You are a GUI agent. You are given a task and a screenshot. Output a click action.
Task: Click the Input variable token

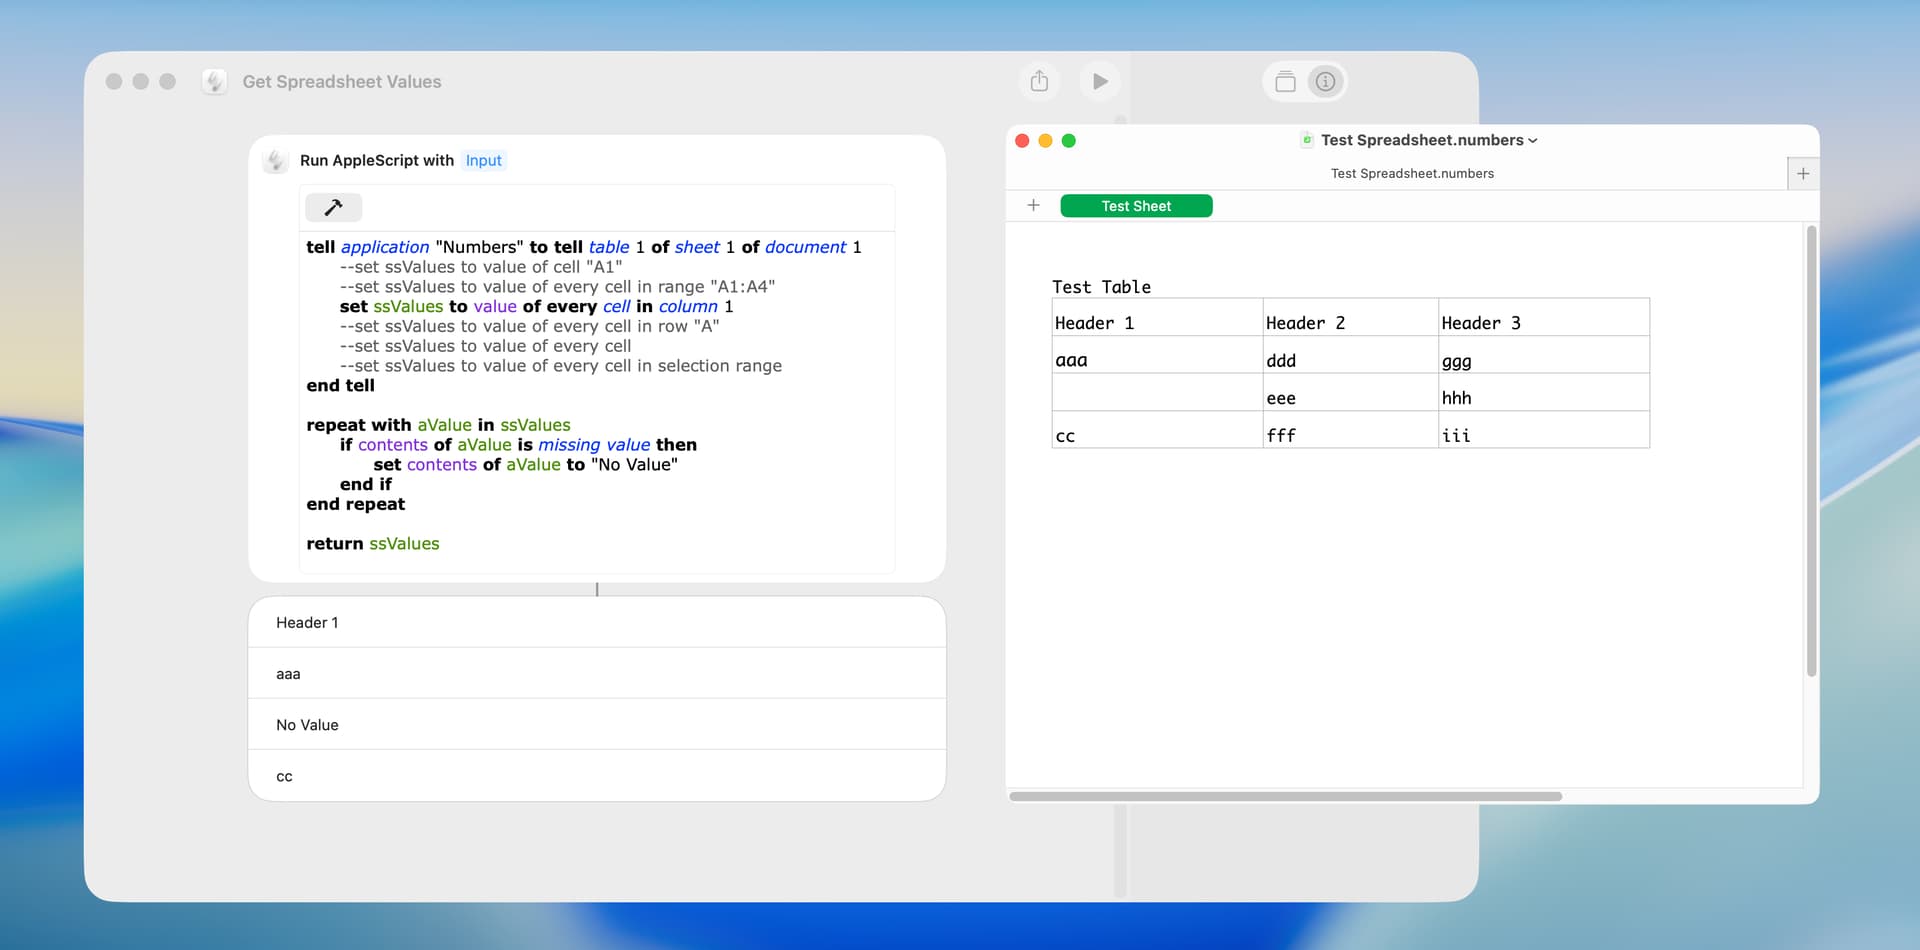point(483,160)
